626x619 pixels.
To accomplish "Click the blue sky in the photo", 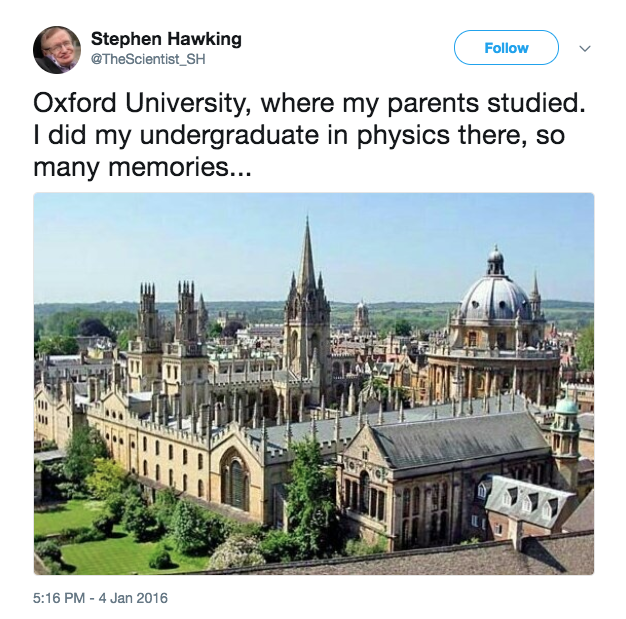I will point(200,240).
